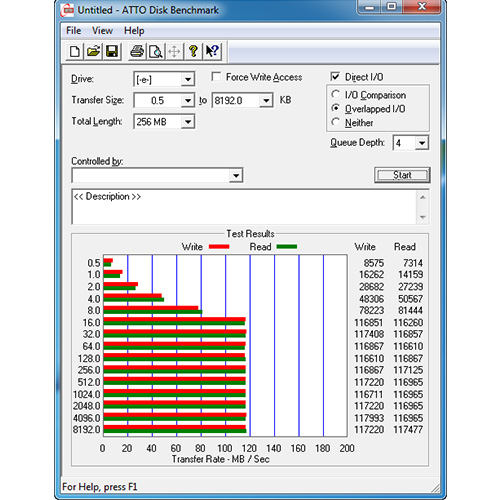Minimize the ATTO Disk Benchmark window
The image size is (500, 500).
pos(369,7)
